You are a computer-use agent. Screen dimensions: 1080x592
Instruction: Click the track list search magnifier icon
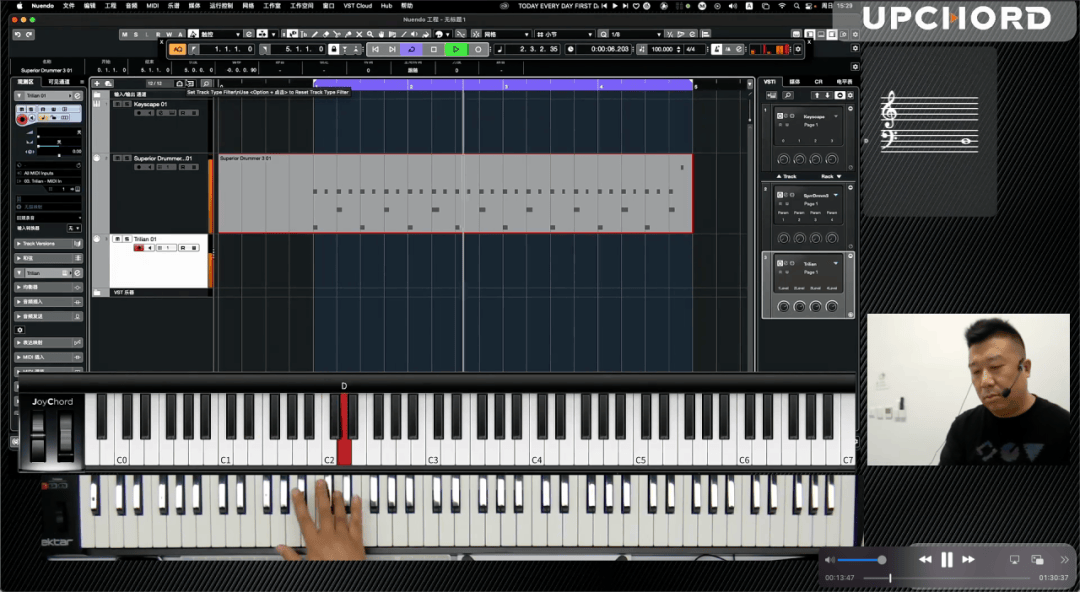(x=205, y=84)
